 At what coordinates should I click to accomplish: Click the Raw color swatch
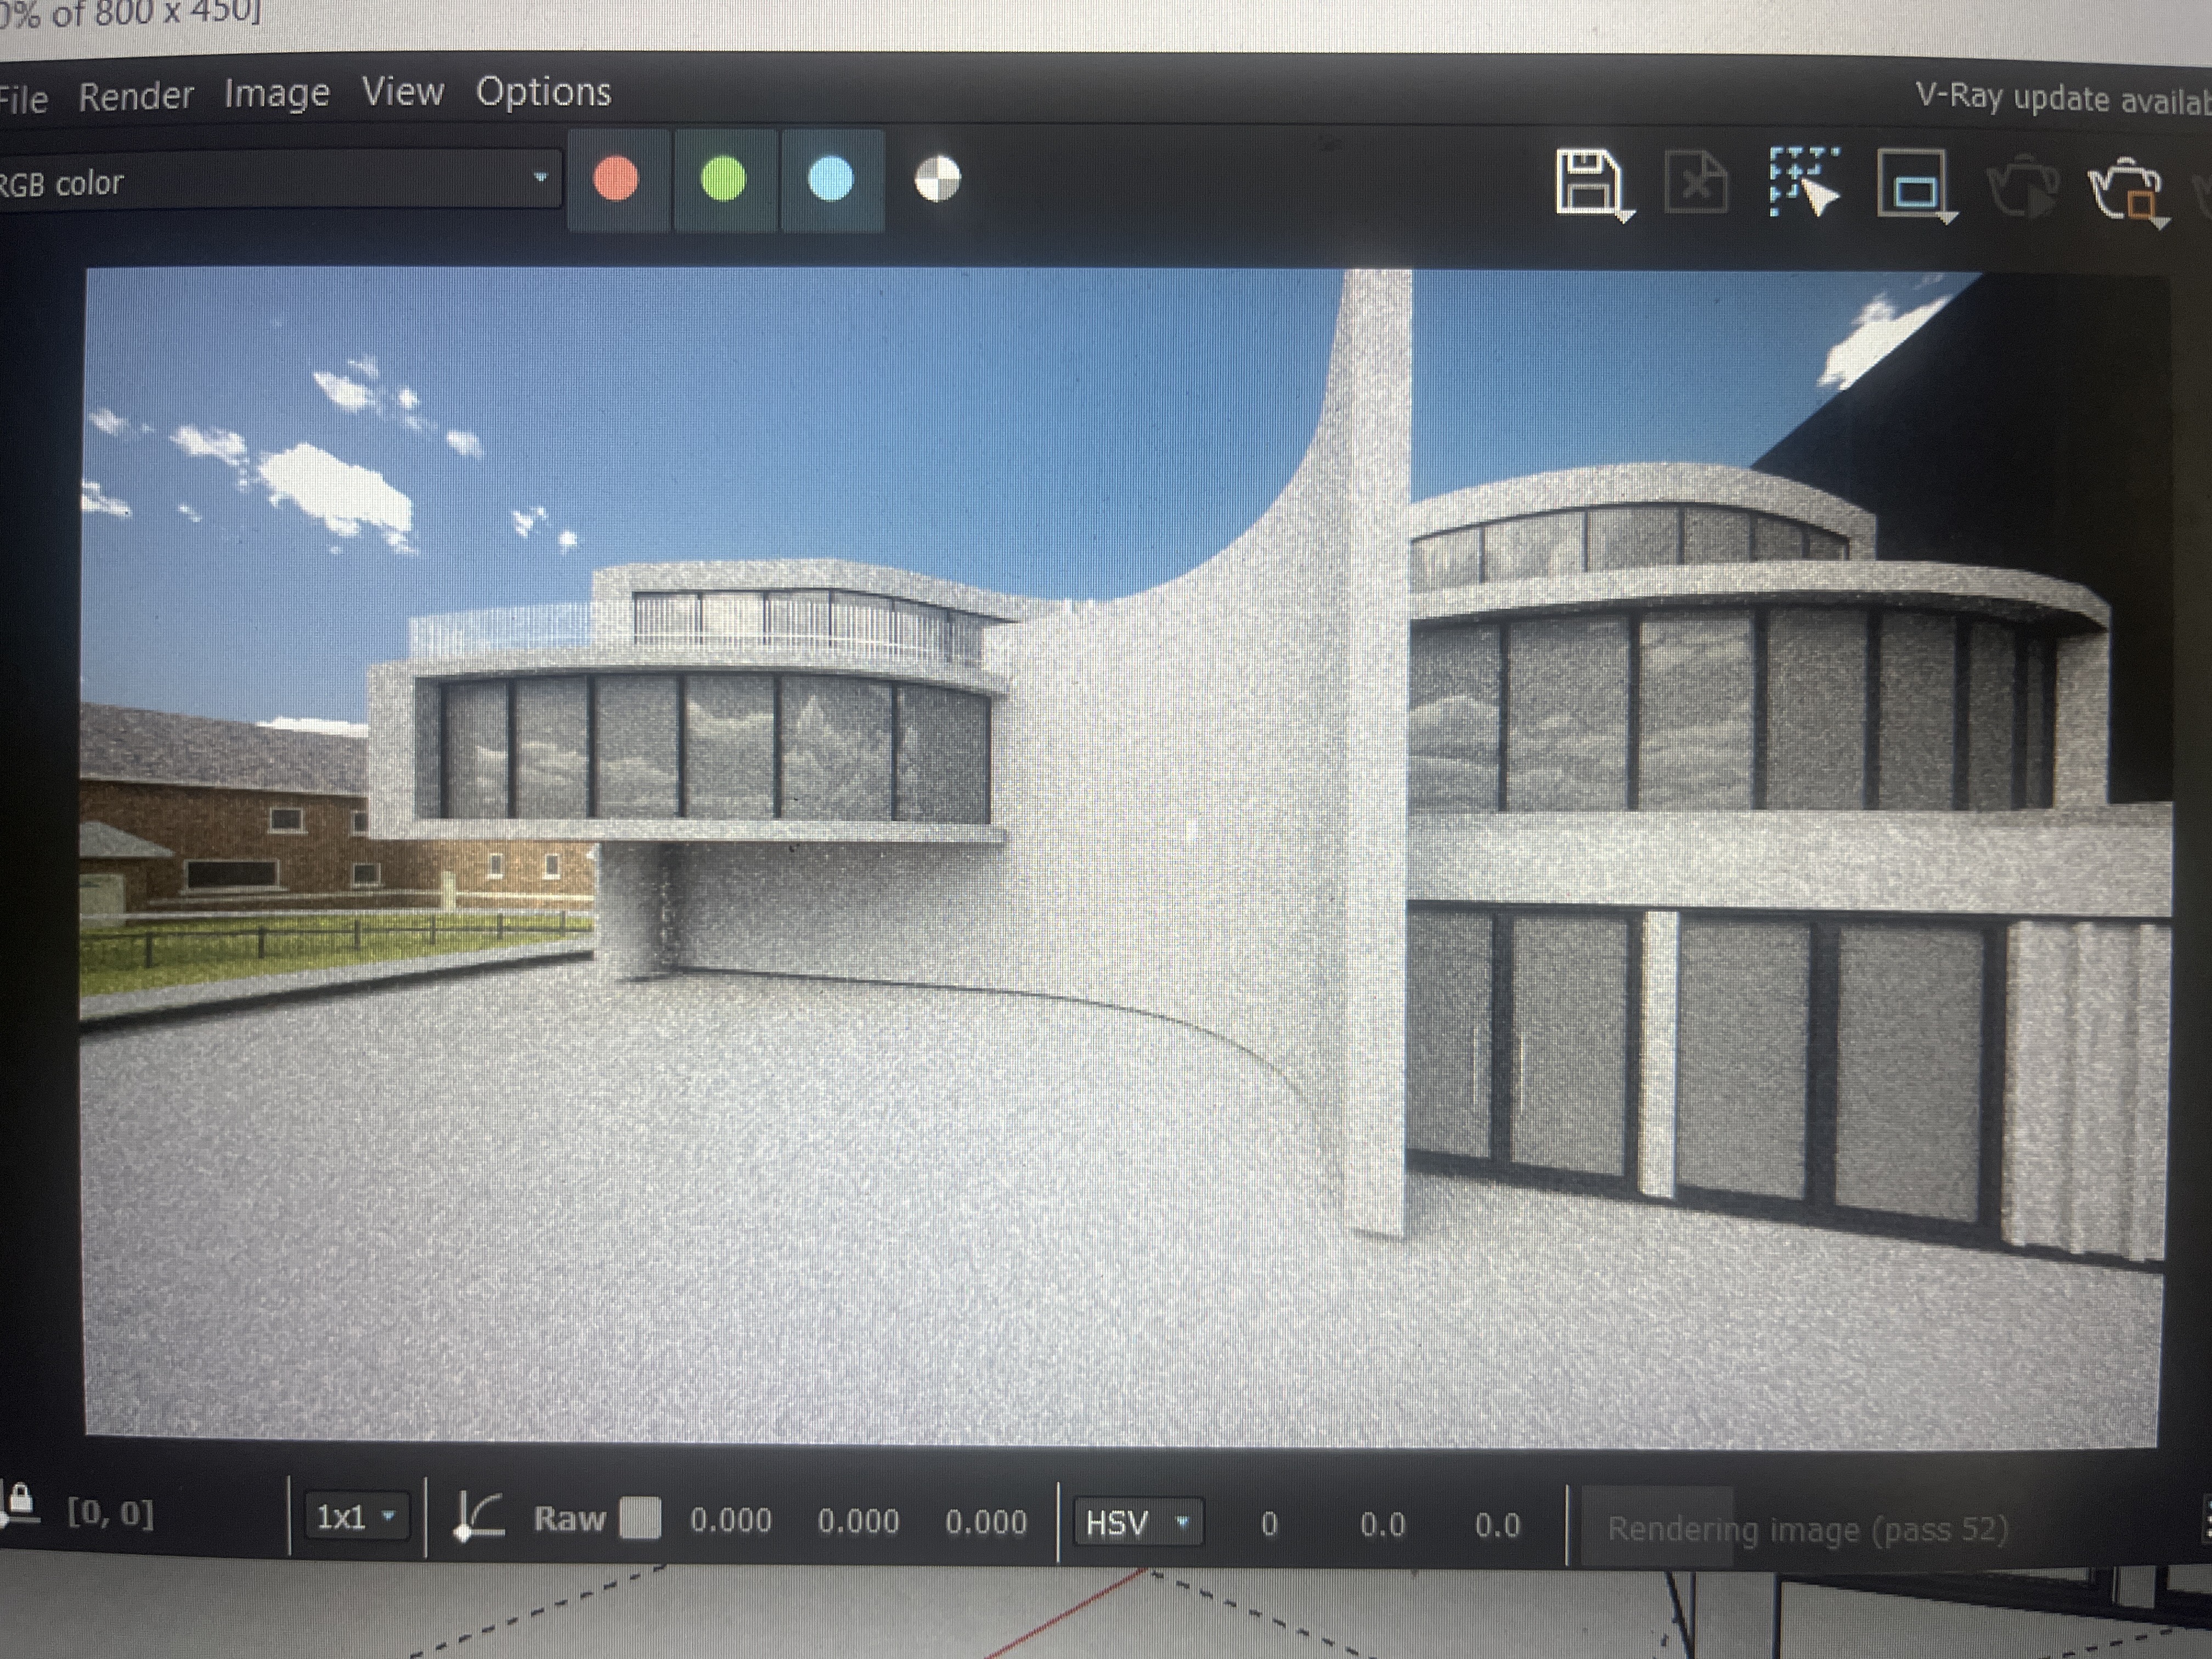coord(640,1517)
